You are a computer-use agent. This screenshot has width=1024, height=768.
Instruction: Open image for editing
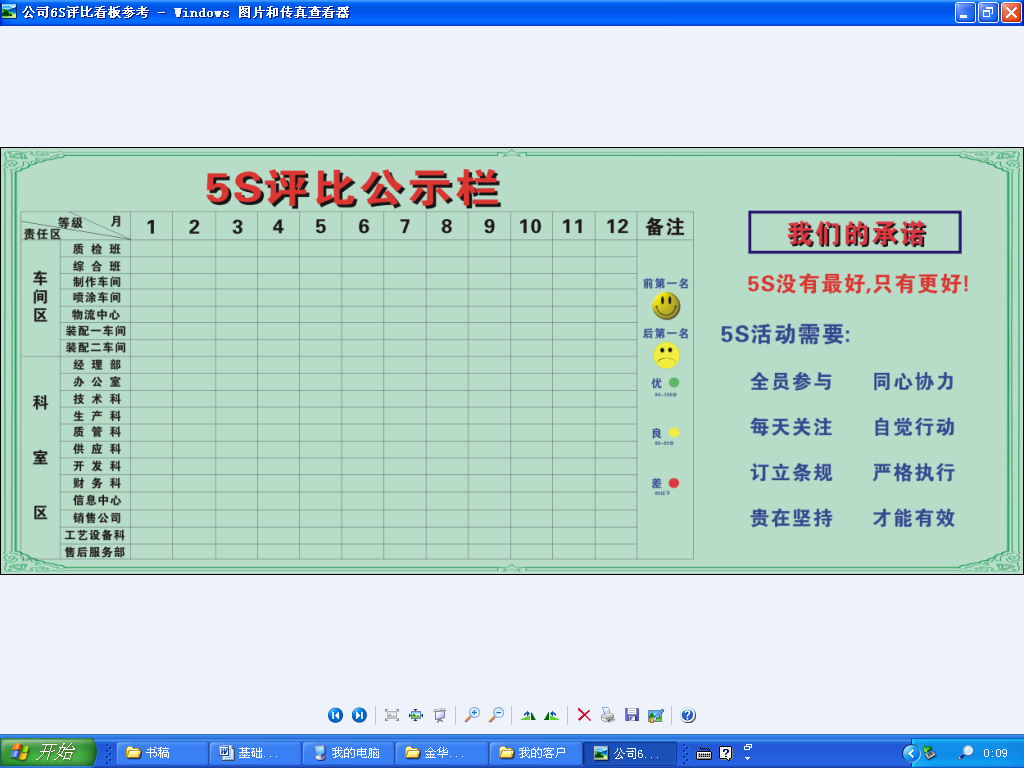[x=655, y=715]
